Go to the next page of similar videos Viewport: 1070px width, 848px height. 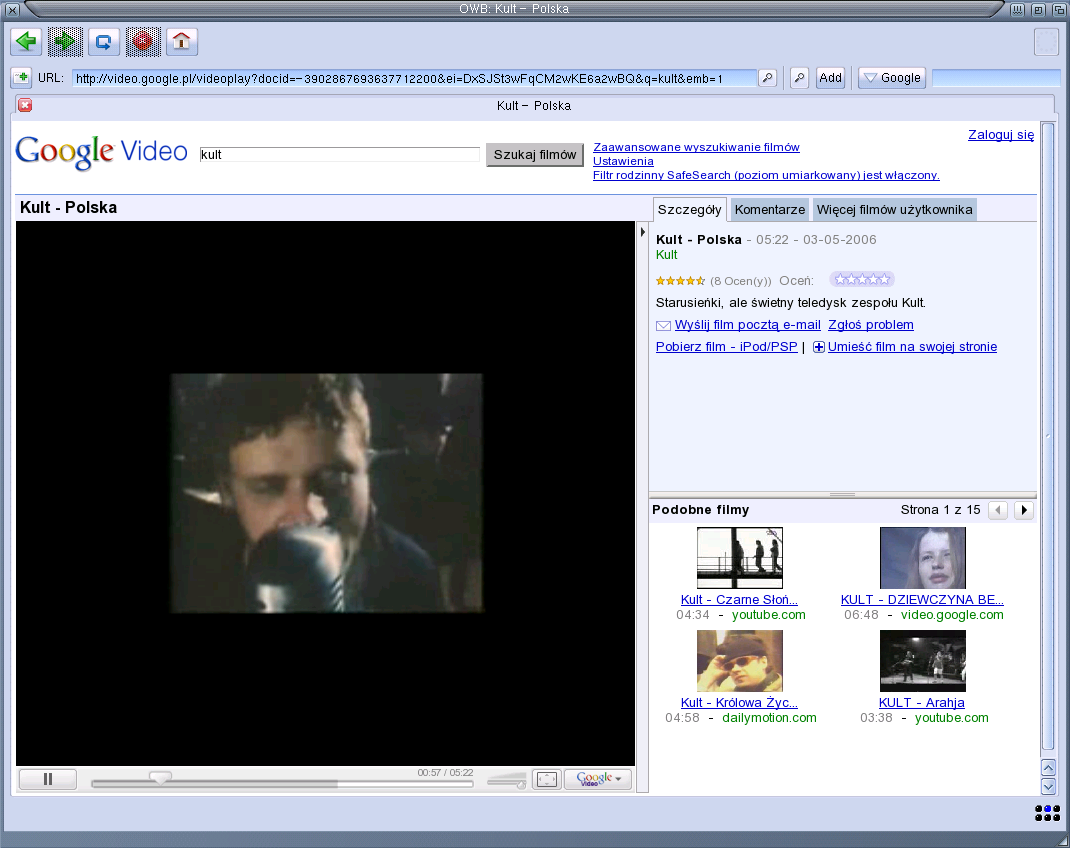pos(1024,510)
